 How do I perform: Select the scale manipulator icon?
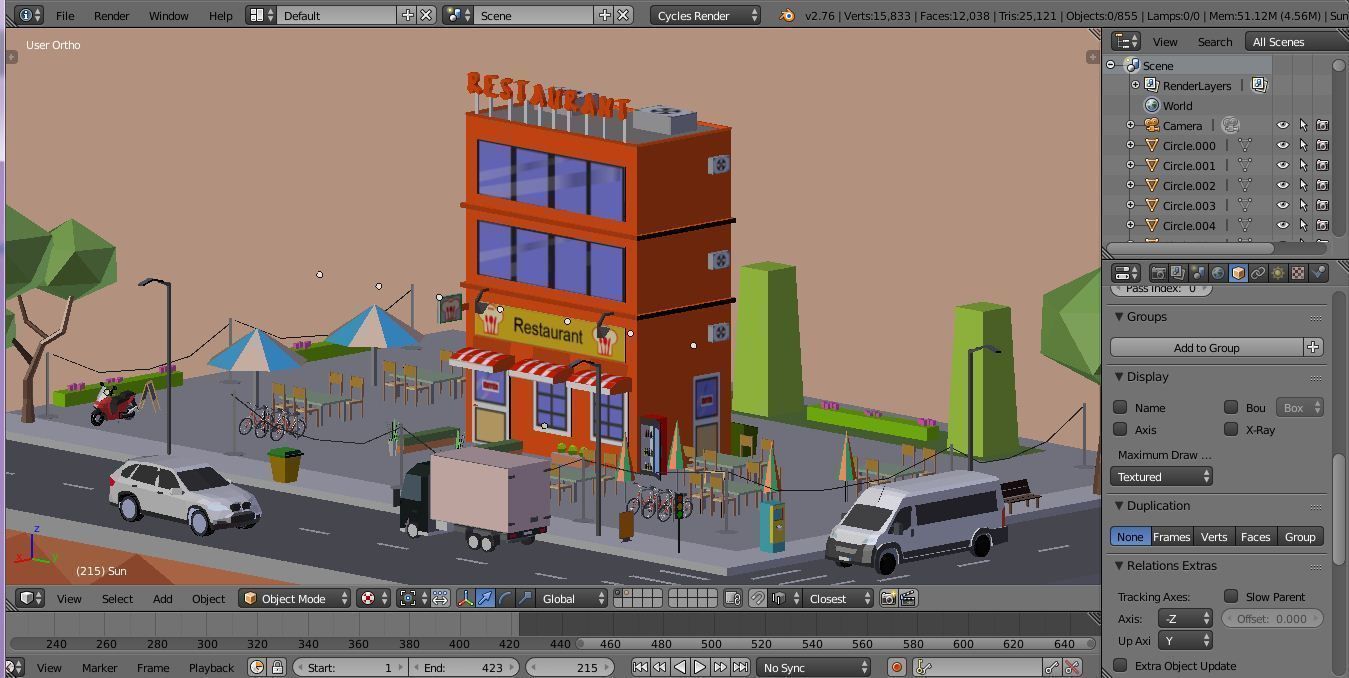[525, 598]
